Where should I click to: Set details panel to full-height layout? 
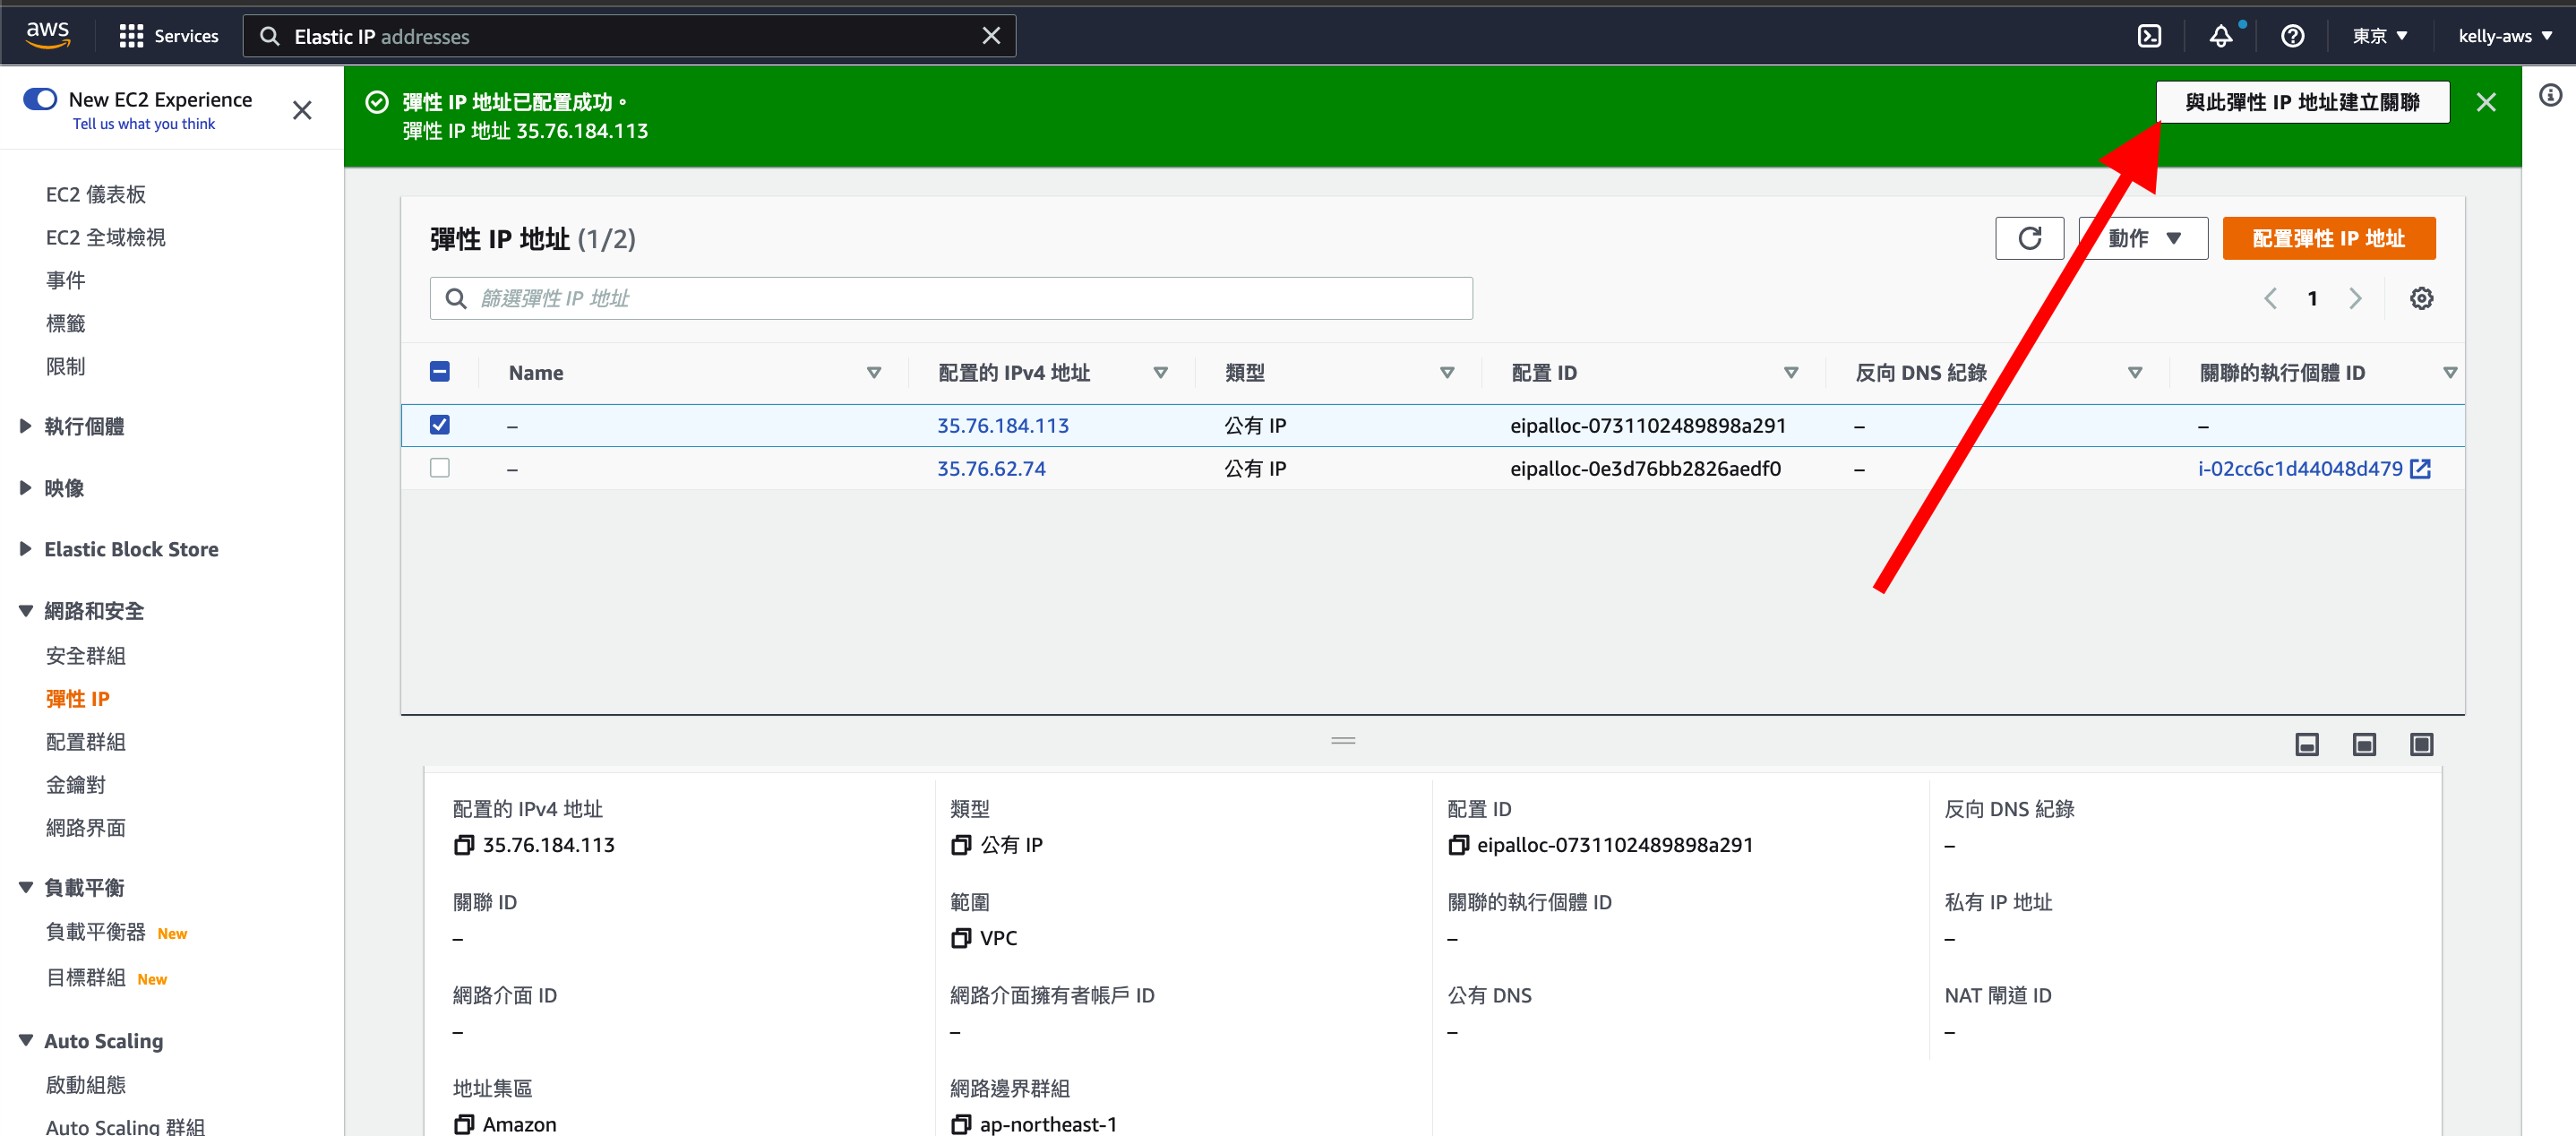pos(2421,744)
